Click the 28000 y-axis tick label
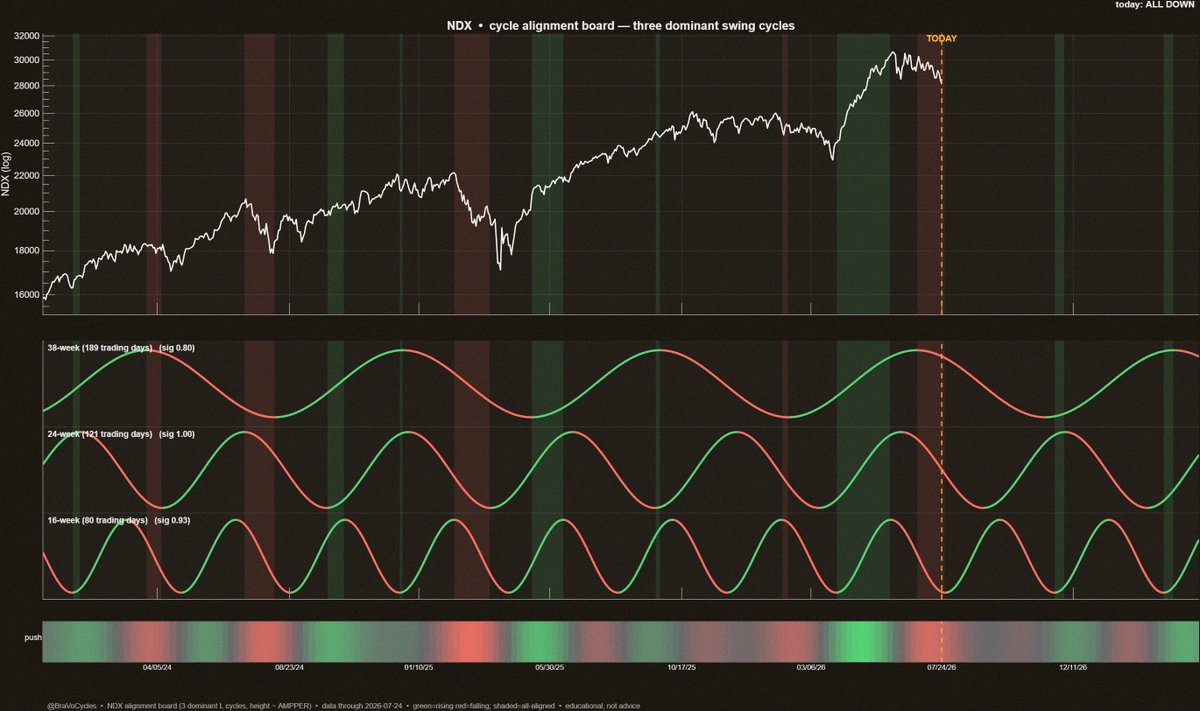The height and width of the screenshot is (711, 1200). point(26,86)
